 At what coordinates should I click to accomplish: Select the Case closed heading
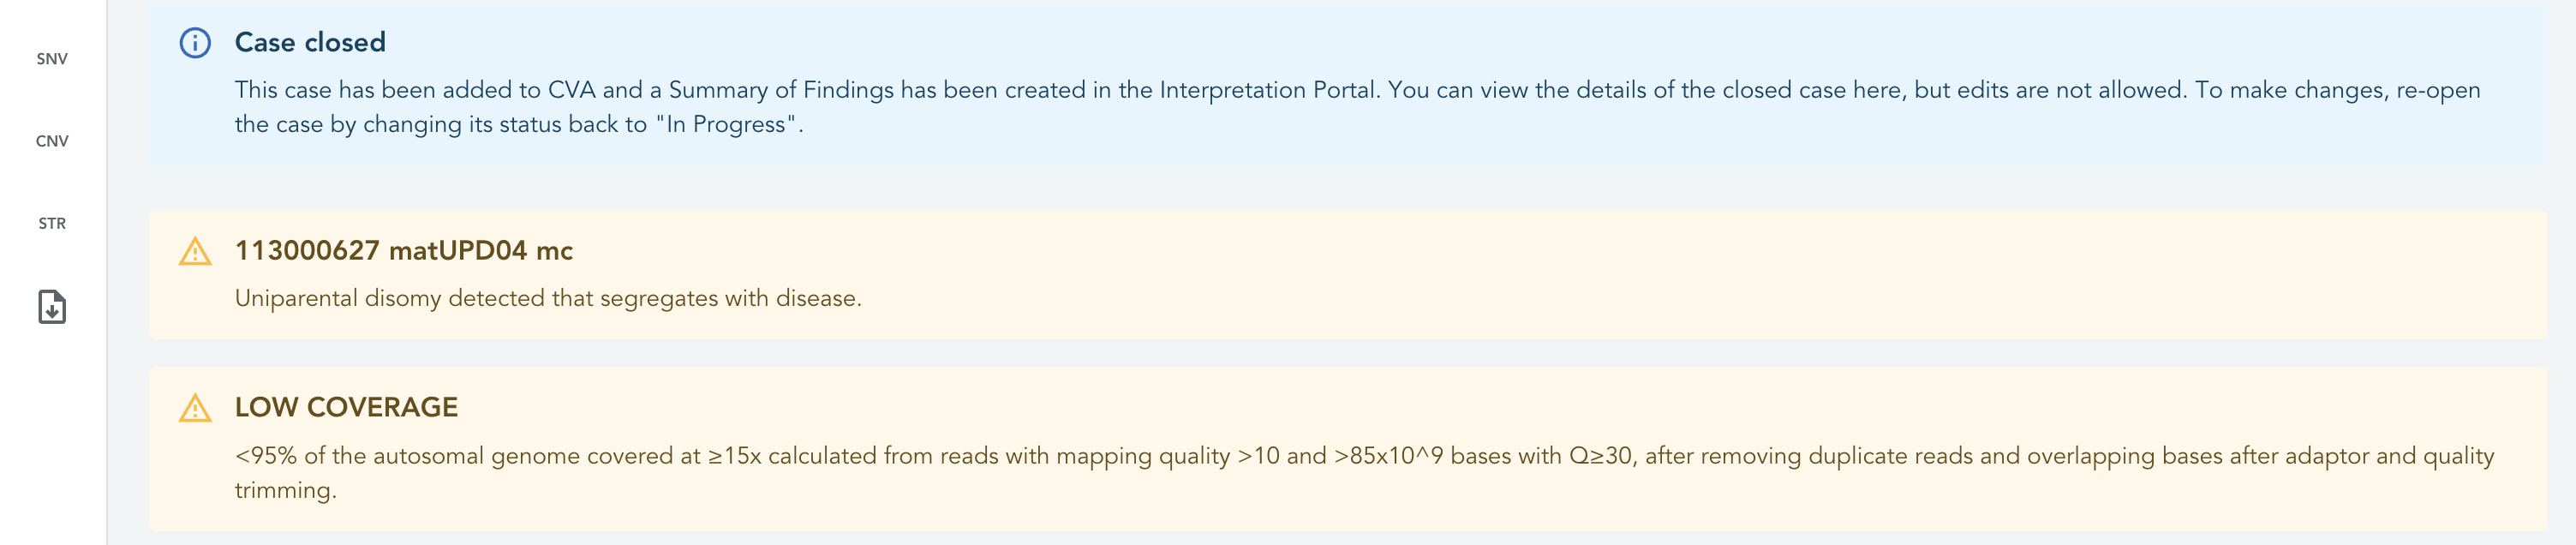[x=310, y=42]
